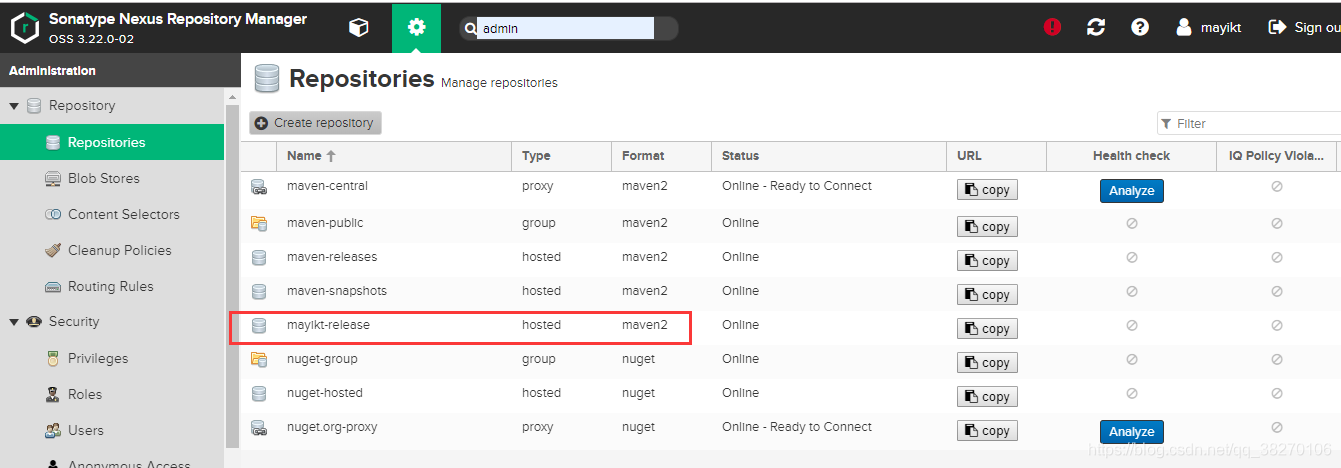Click the Privileges medal icon
The image size is (1341, 468).
point(53,358)
